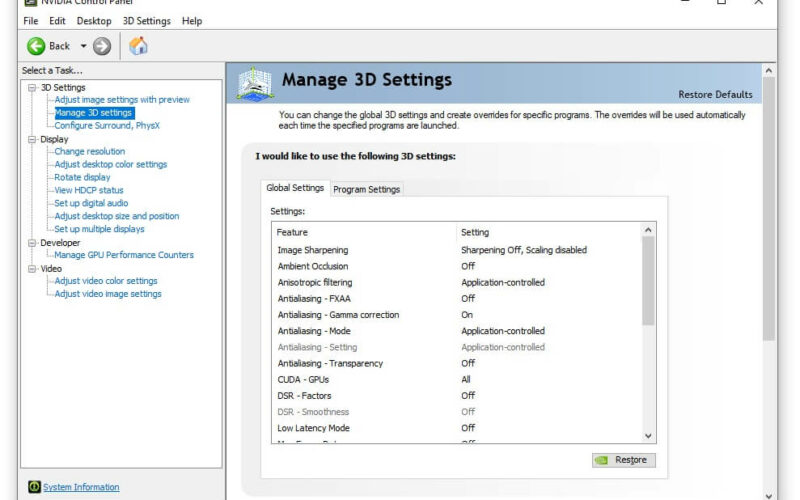800x500 pixels.
Task: Open the Desktop menu
Action: (94, 21)
